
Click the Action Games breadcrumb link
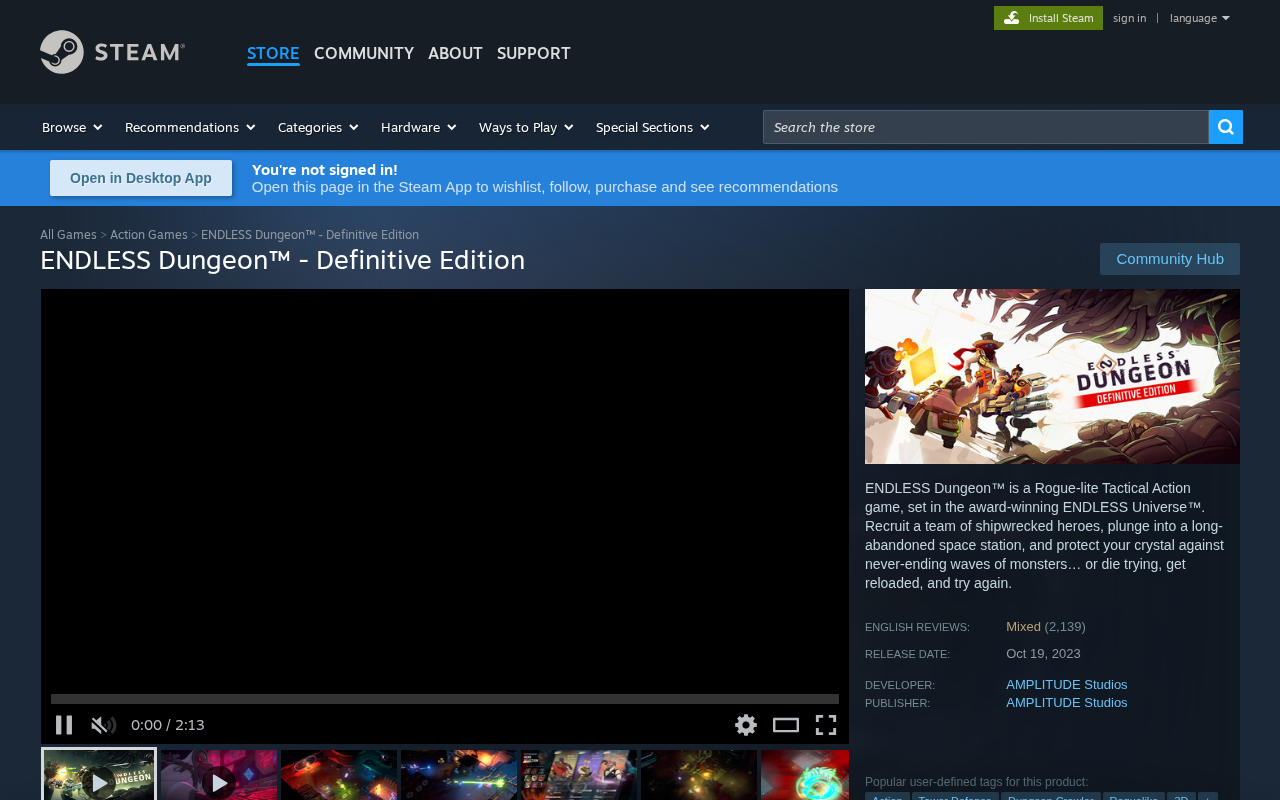pyautogui.click(x=149, y=235)
